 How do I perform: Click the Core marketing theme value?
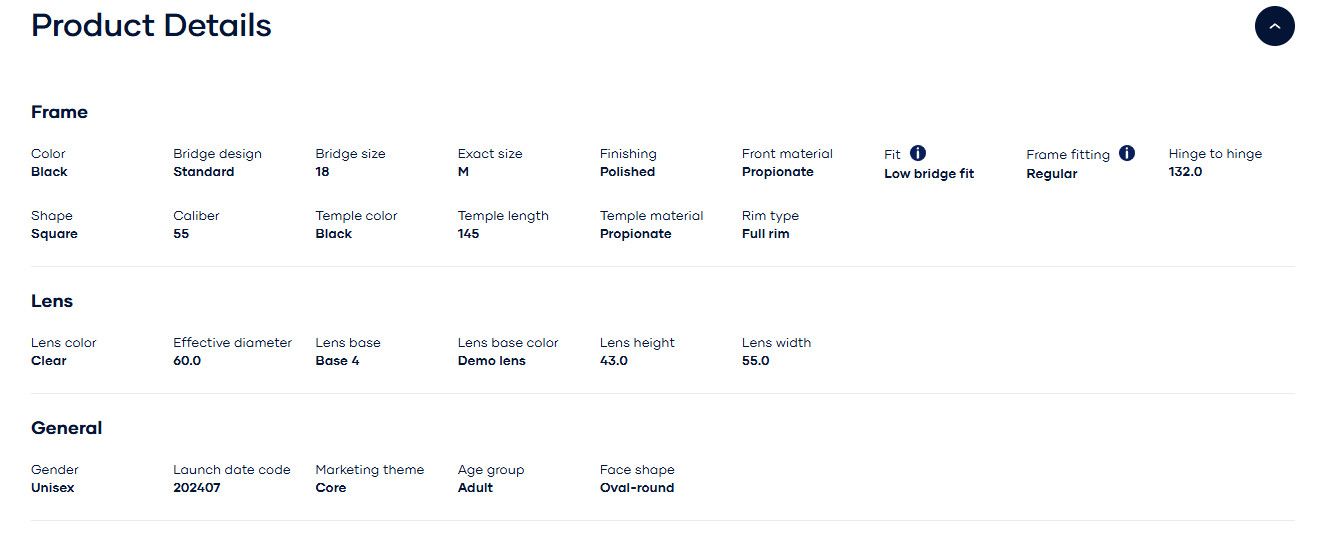pos(331,488)
